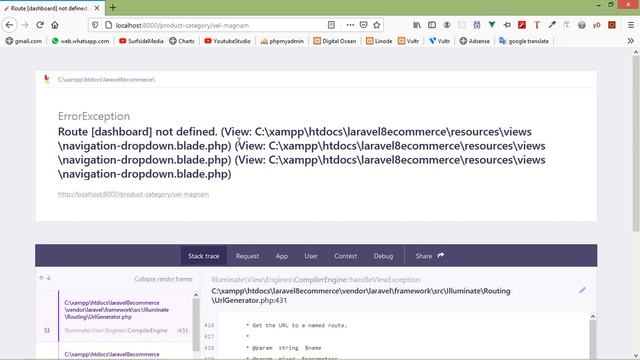
Task: Open web.whatsapp.com bookmark
Action: point(80,41)
